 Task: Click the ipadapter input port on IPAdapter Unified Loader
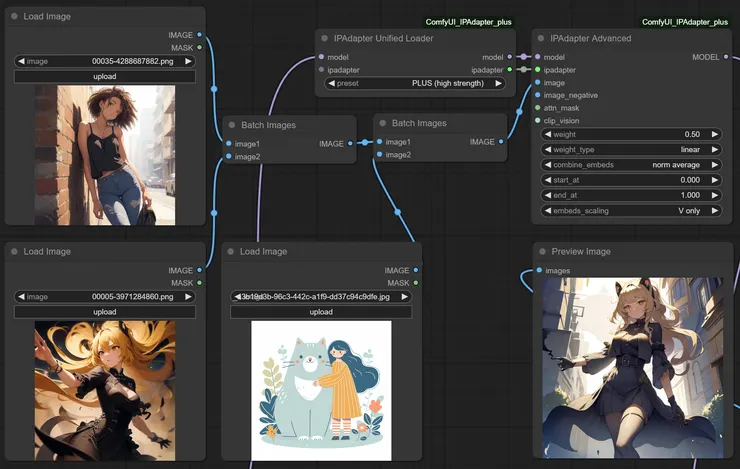pos(321,69)
